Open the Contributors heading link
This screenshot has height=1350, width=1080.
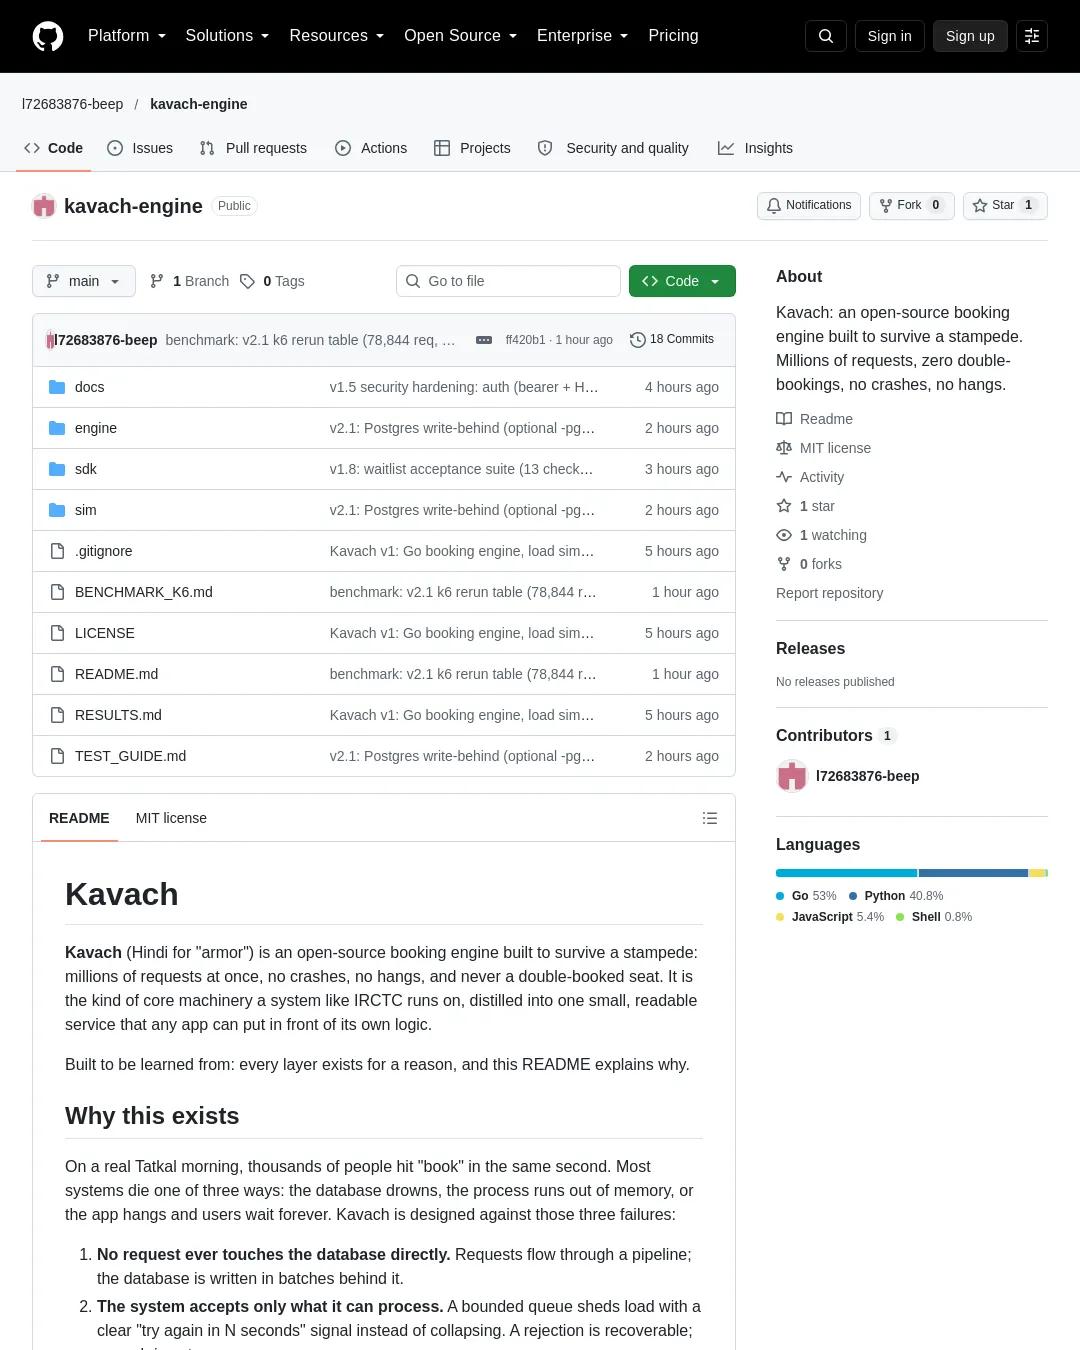pos(836,735)
